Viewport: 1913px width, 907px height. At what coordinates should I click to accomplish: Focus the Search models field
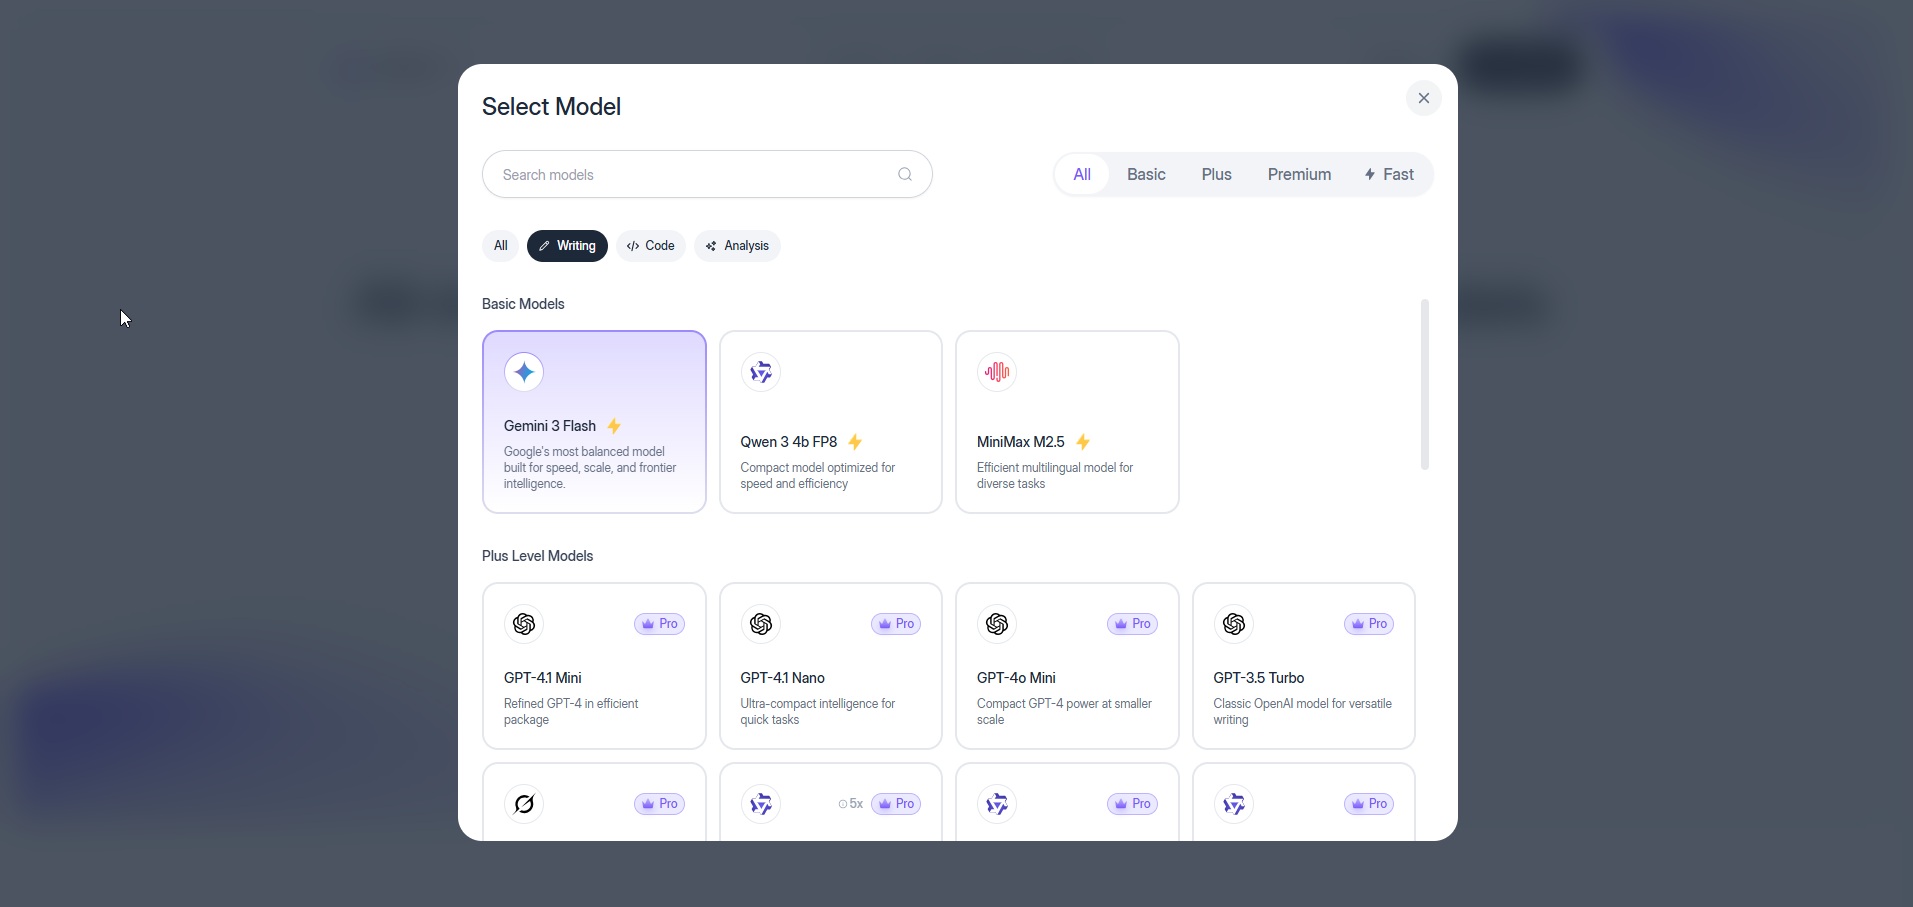(707, 174)
